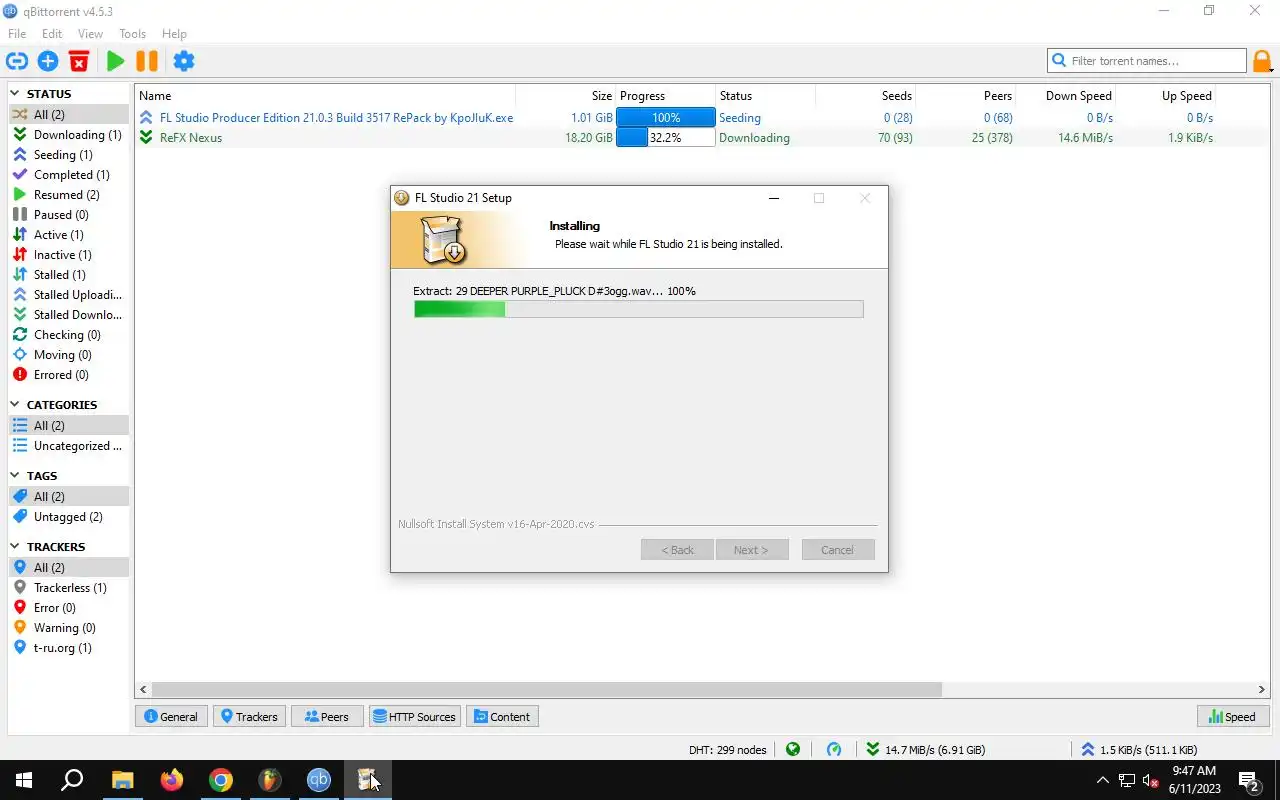Click the green Resume play toolbar icon
Screen dimensions: 1280x800
coord(115,61)
